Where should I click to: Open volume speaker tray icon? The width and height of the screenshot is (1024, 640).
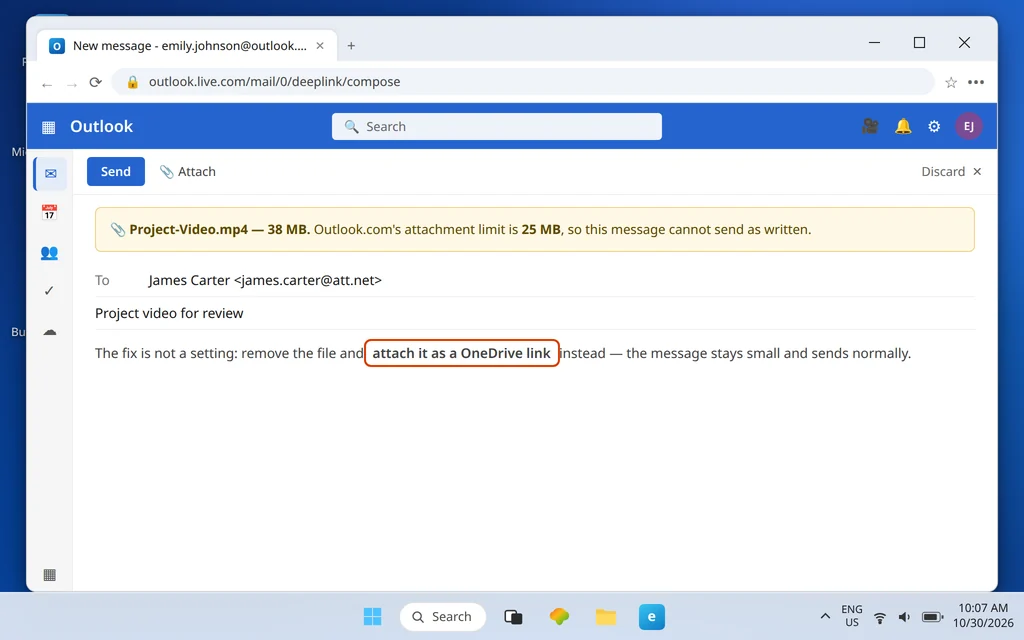point(904,617)
